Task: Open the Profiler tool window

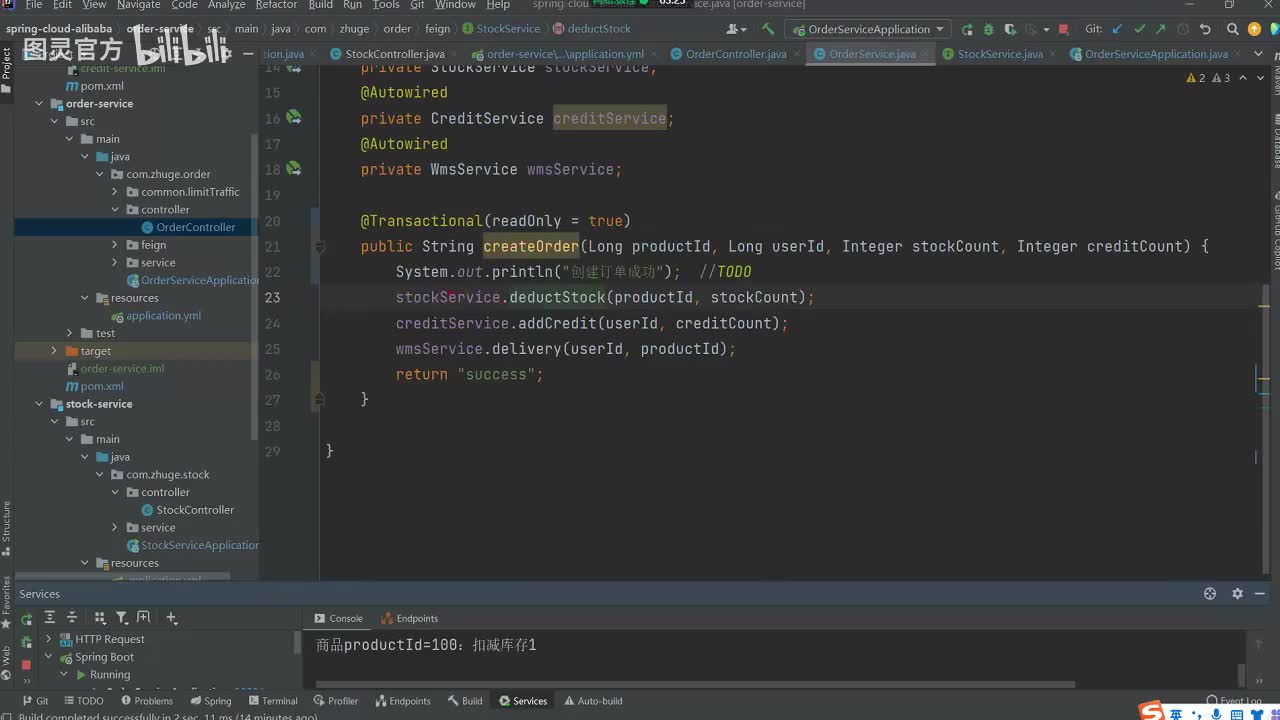Action: (336, 701)
